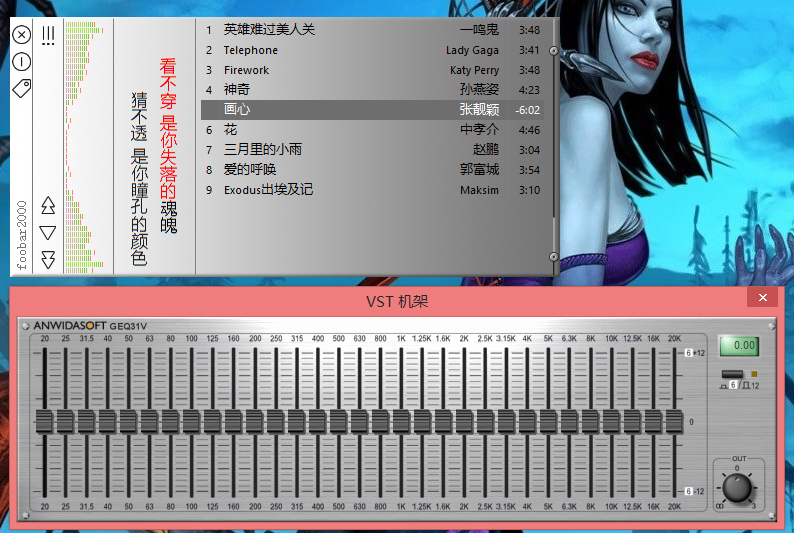
Task: Skip to next track with the double down arrow
Action: 48,259
